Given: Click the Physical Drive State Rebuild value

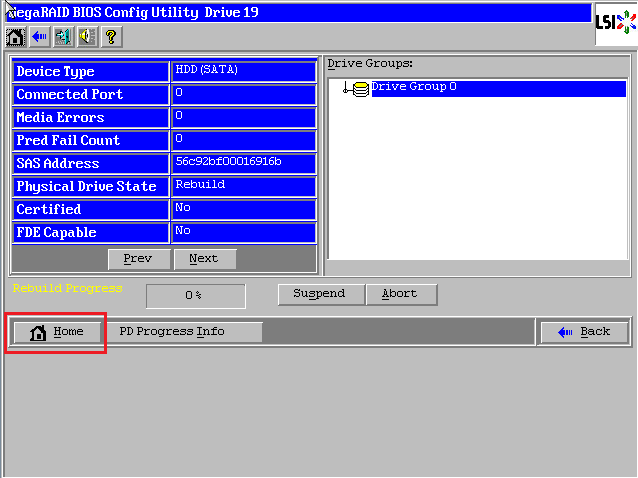Looking at the screenshot, I should pos(244,185).
